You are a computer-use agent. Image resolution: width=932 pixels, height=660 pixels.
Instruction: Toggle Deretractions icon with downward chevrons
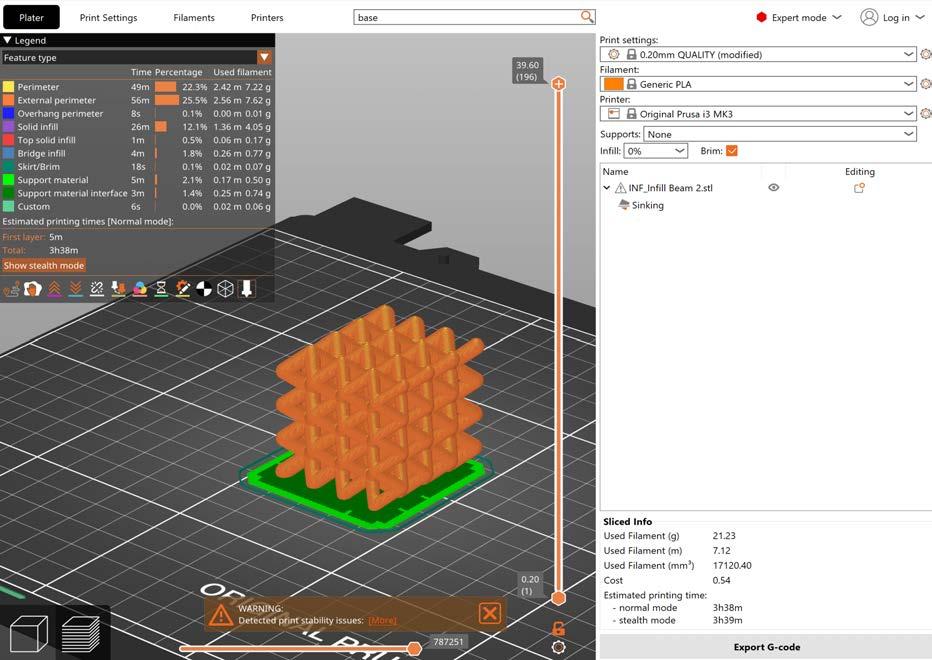point(75,290)
